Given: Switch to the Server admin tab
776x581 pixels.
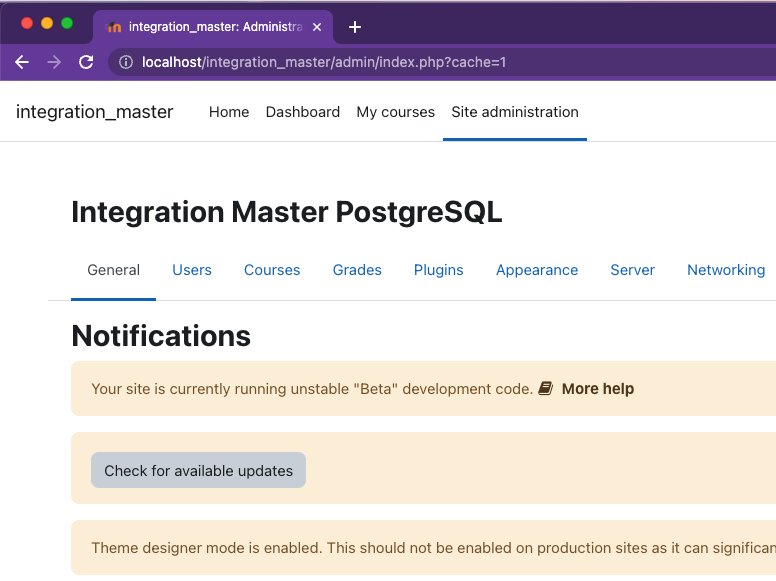Looking at the screenshot, I should point(632,270).
